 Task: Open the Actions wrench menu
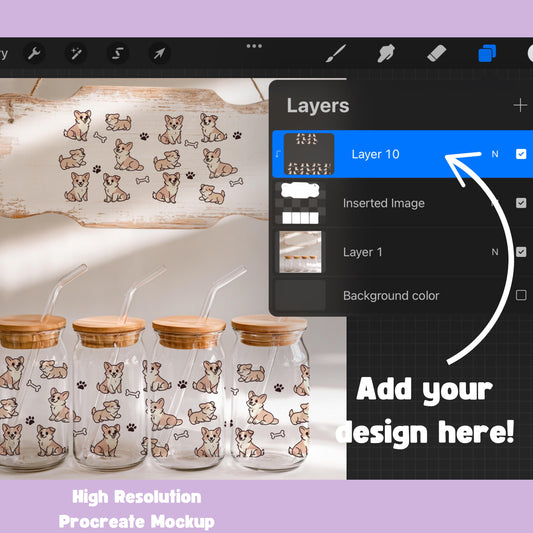[x=34, y=53]
